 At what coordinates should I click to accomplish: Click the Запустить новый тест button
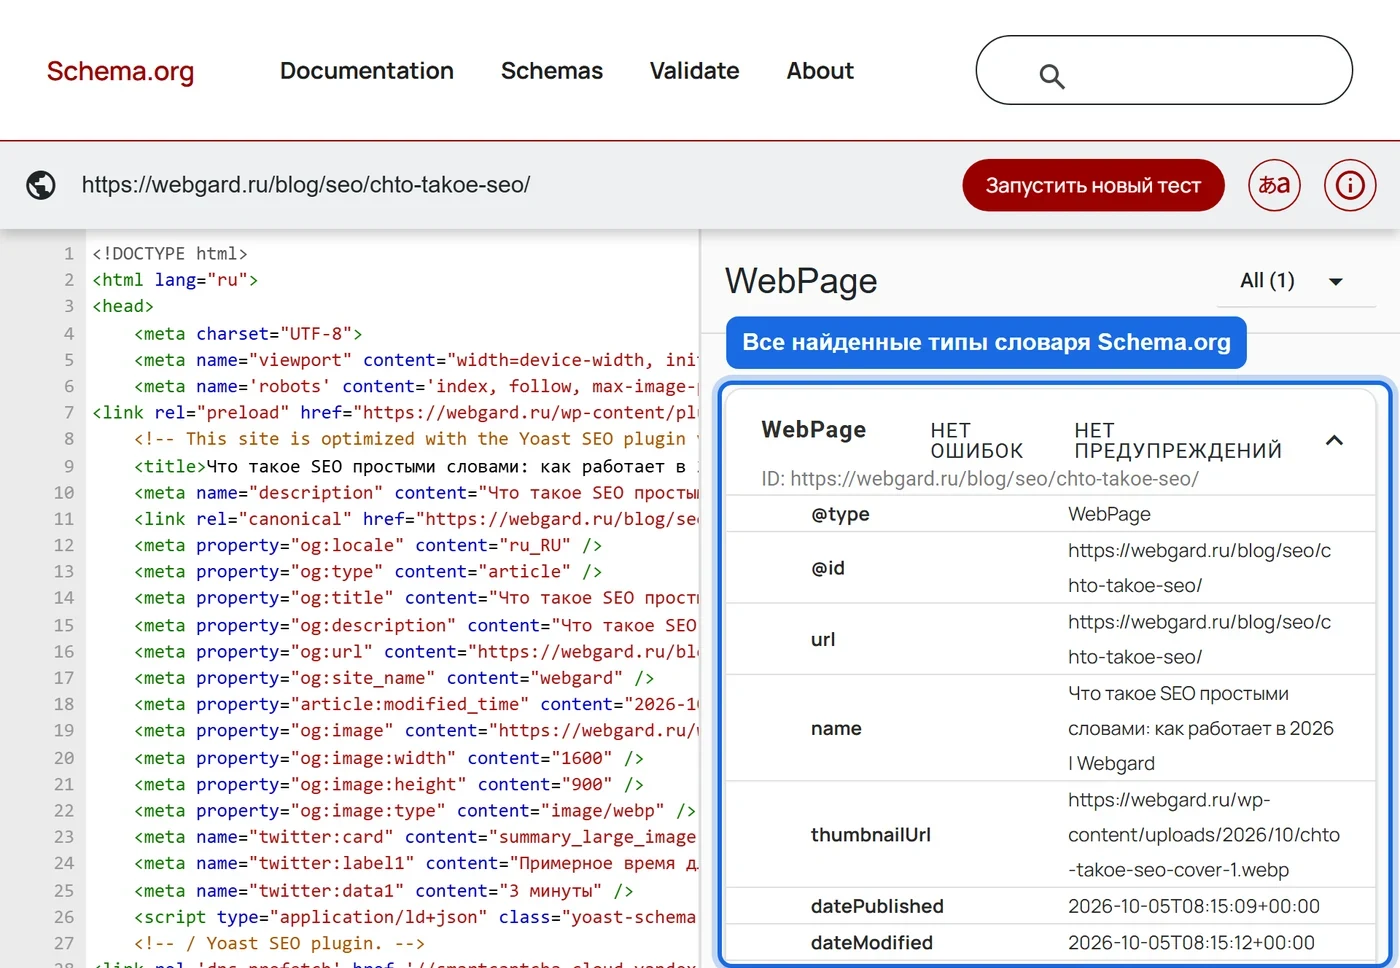pyautogui.click(x=1093, y=185)
